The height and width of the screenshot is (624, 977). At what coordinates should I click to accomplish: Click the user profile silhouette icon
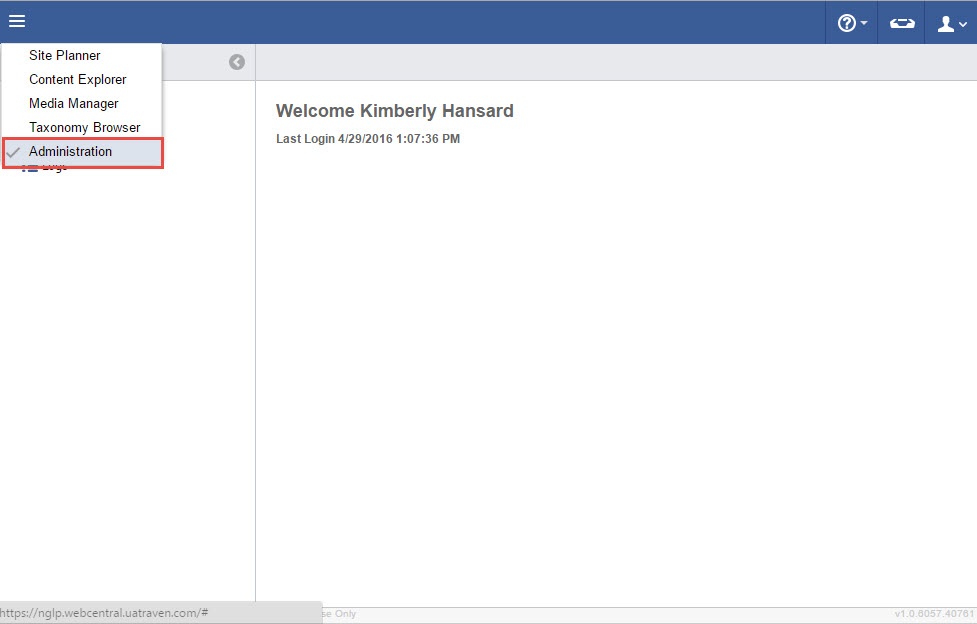[945, 23]
